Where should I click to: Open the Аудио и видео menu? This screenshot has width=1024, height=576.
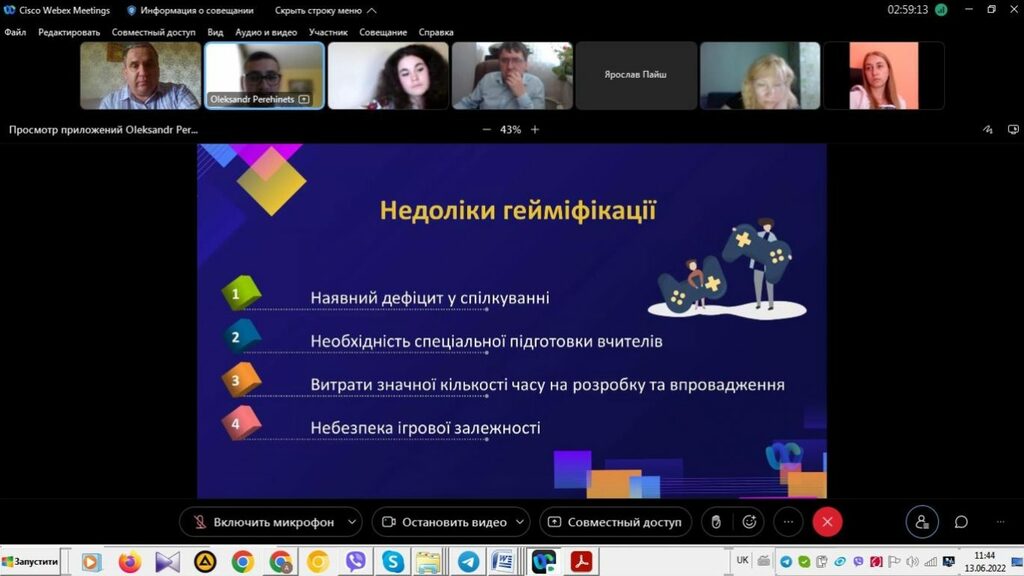click(x=266, y=32)
